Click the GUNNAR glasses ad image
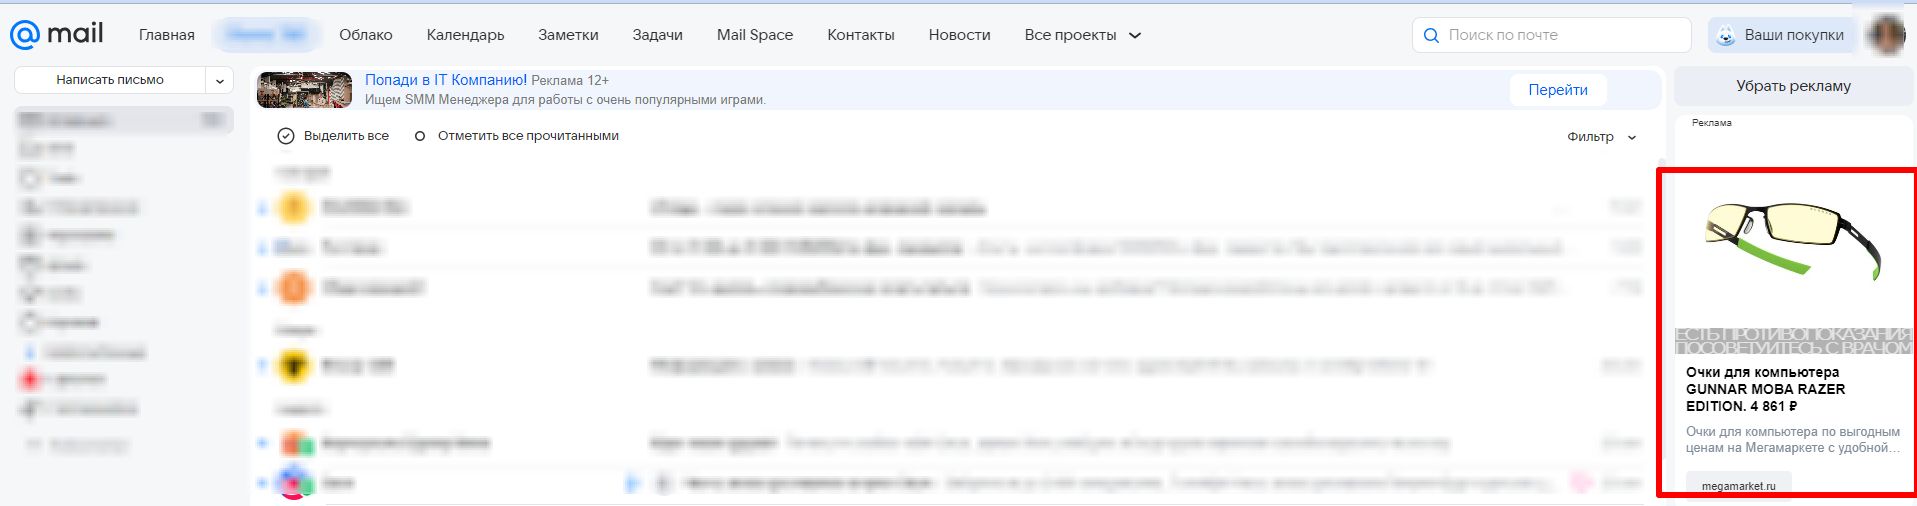The image size is (1917, 506). pos(1792,245)
